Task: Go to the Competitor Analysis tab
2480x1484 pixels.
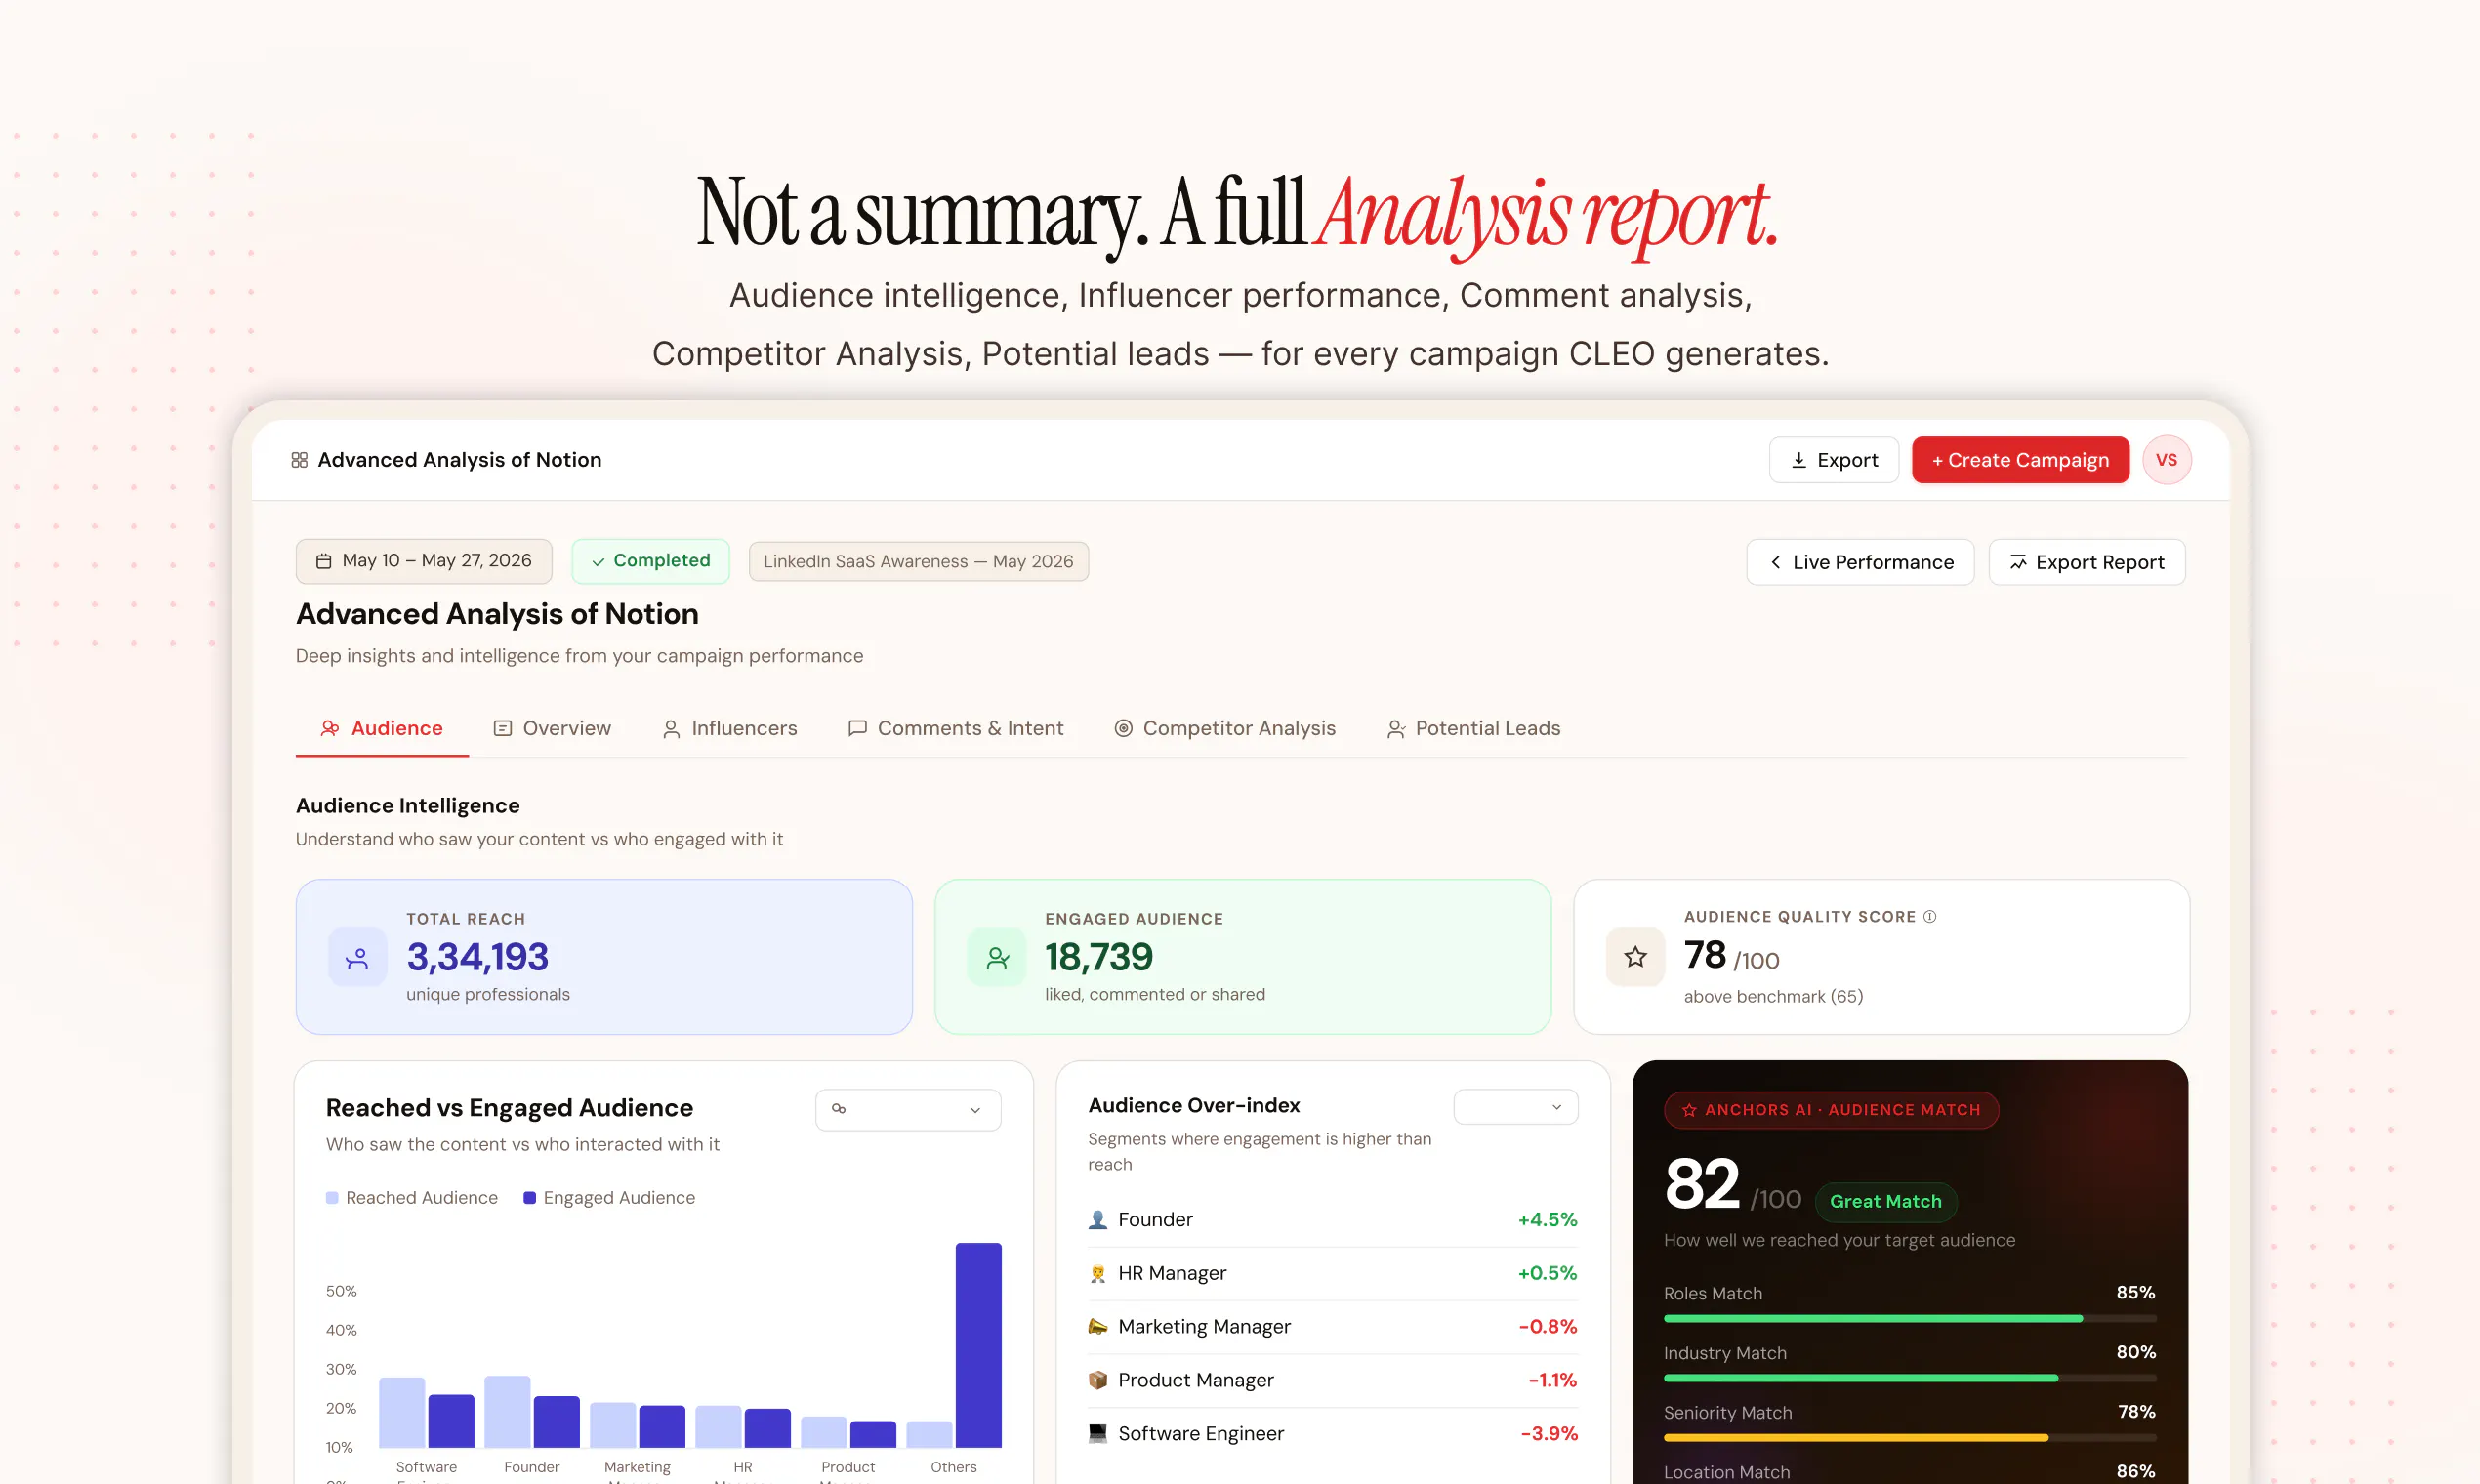Action: (1225, 729)
